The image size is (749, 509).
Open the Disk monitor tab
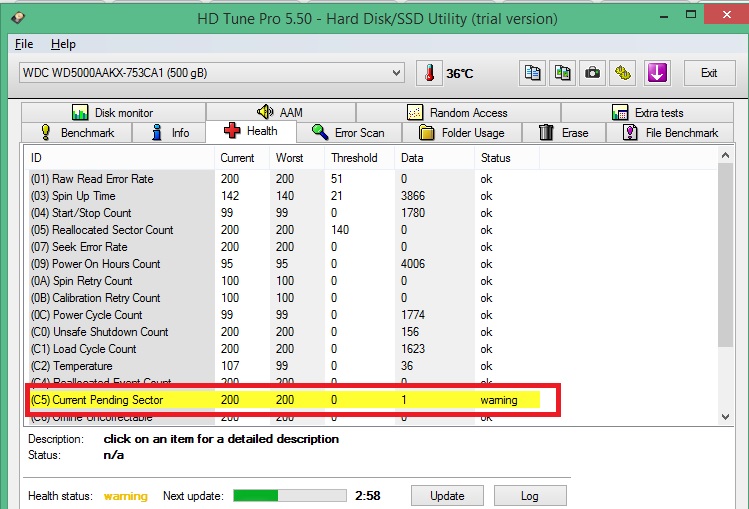click(x=113, y=113)
